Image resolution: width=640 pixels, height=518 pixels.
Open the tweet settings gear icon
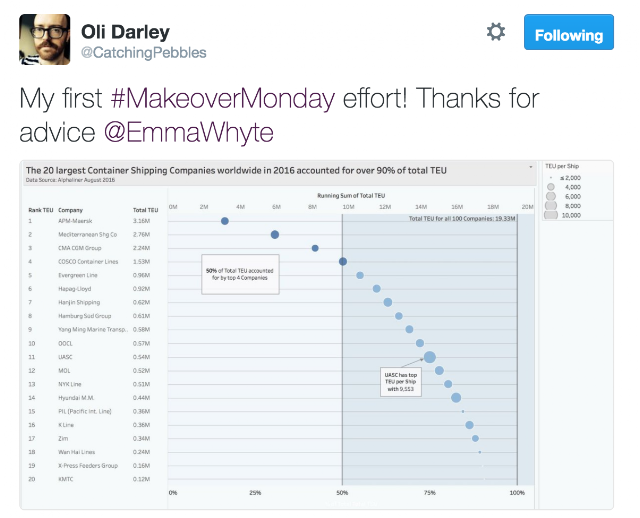495,33
